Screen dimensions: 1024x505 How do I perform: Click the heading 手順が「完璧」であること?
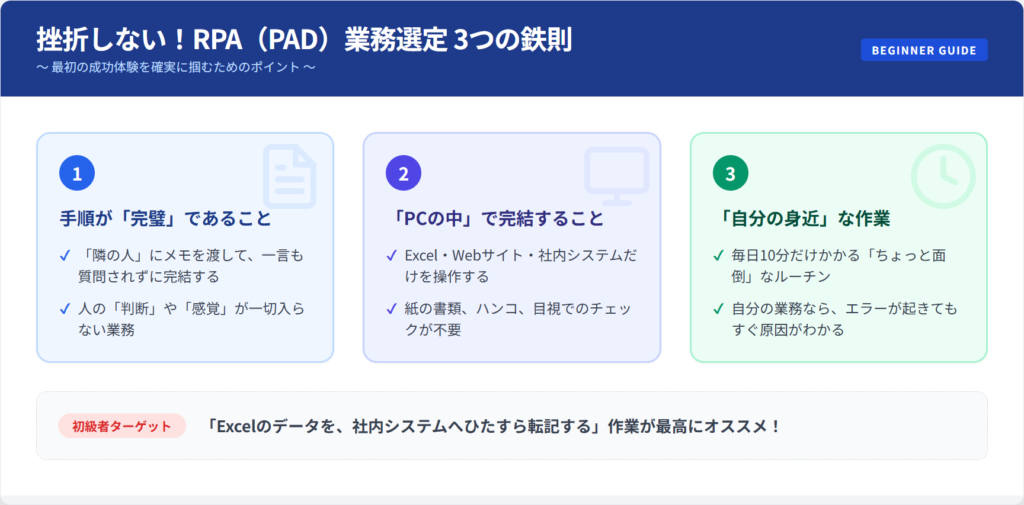coord(165,218)
